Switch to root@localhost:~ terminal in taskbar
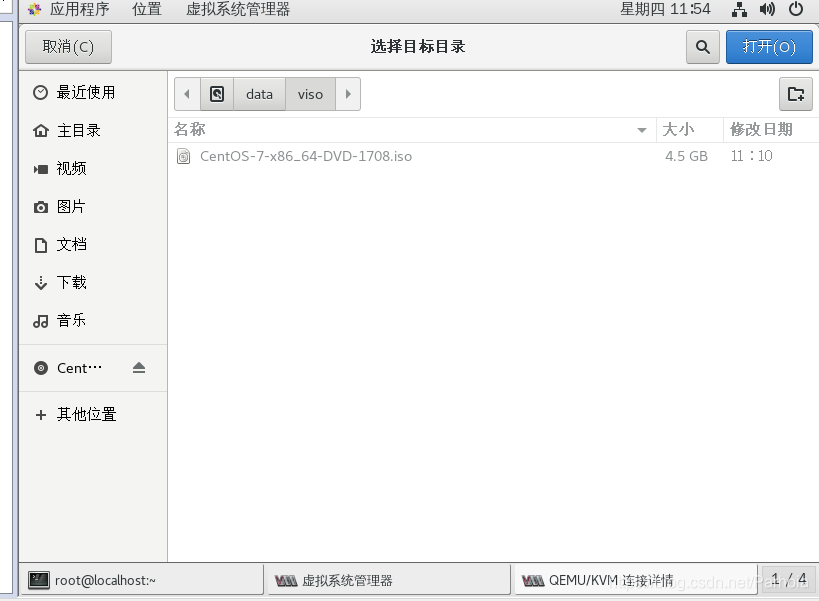The width and height of the screenshot is (819, 601). point(142,580)
